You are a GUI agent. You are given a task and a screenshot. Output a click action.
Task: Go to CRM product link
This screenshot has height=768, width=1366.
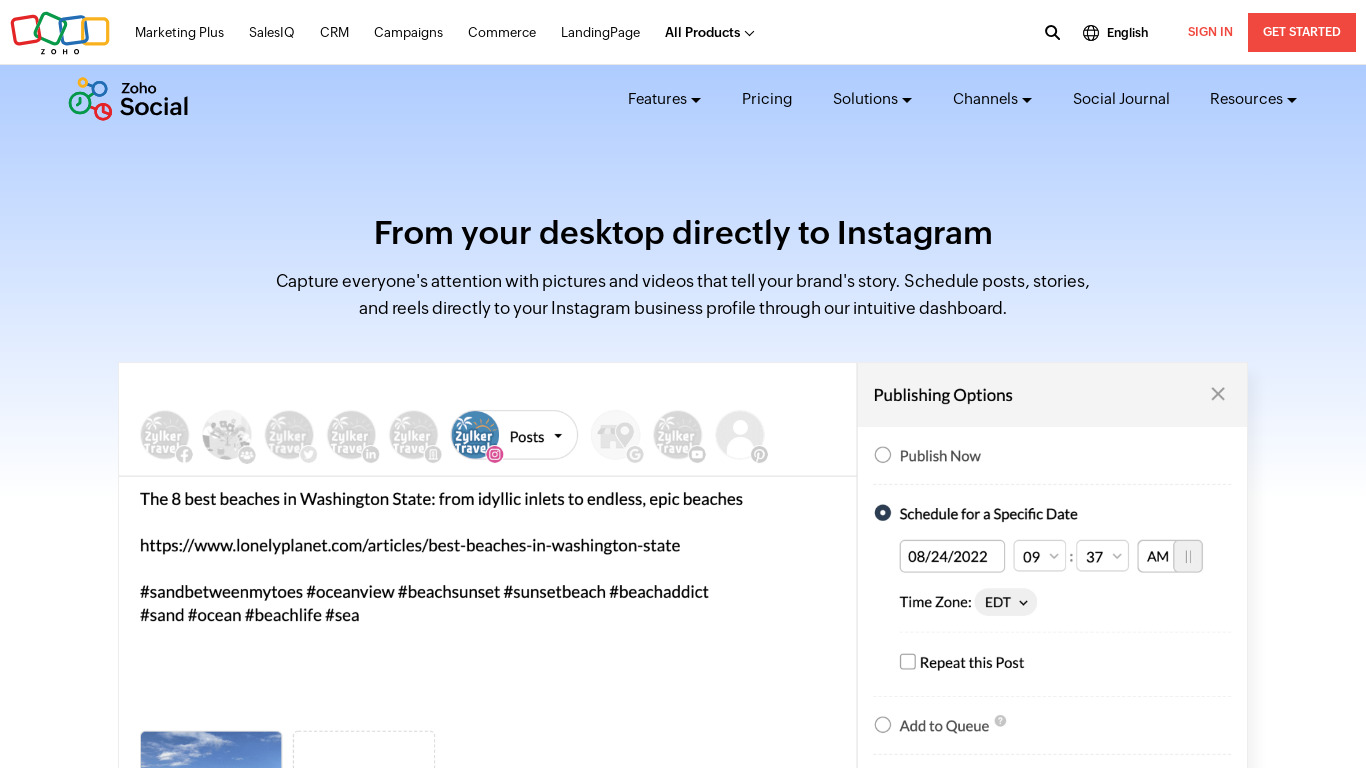(334, 33)
